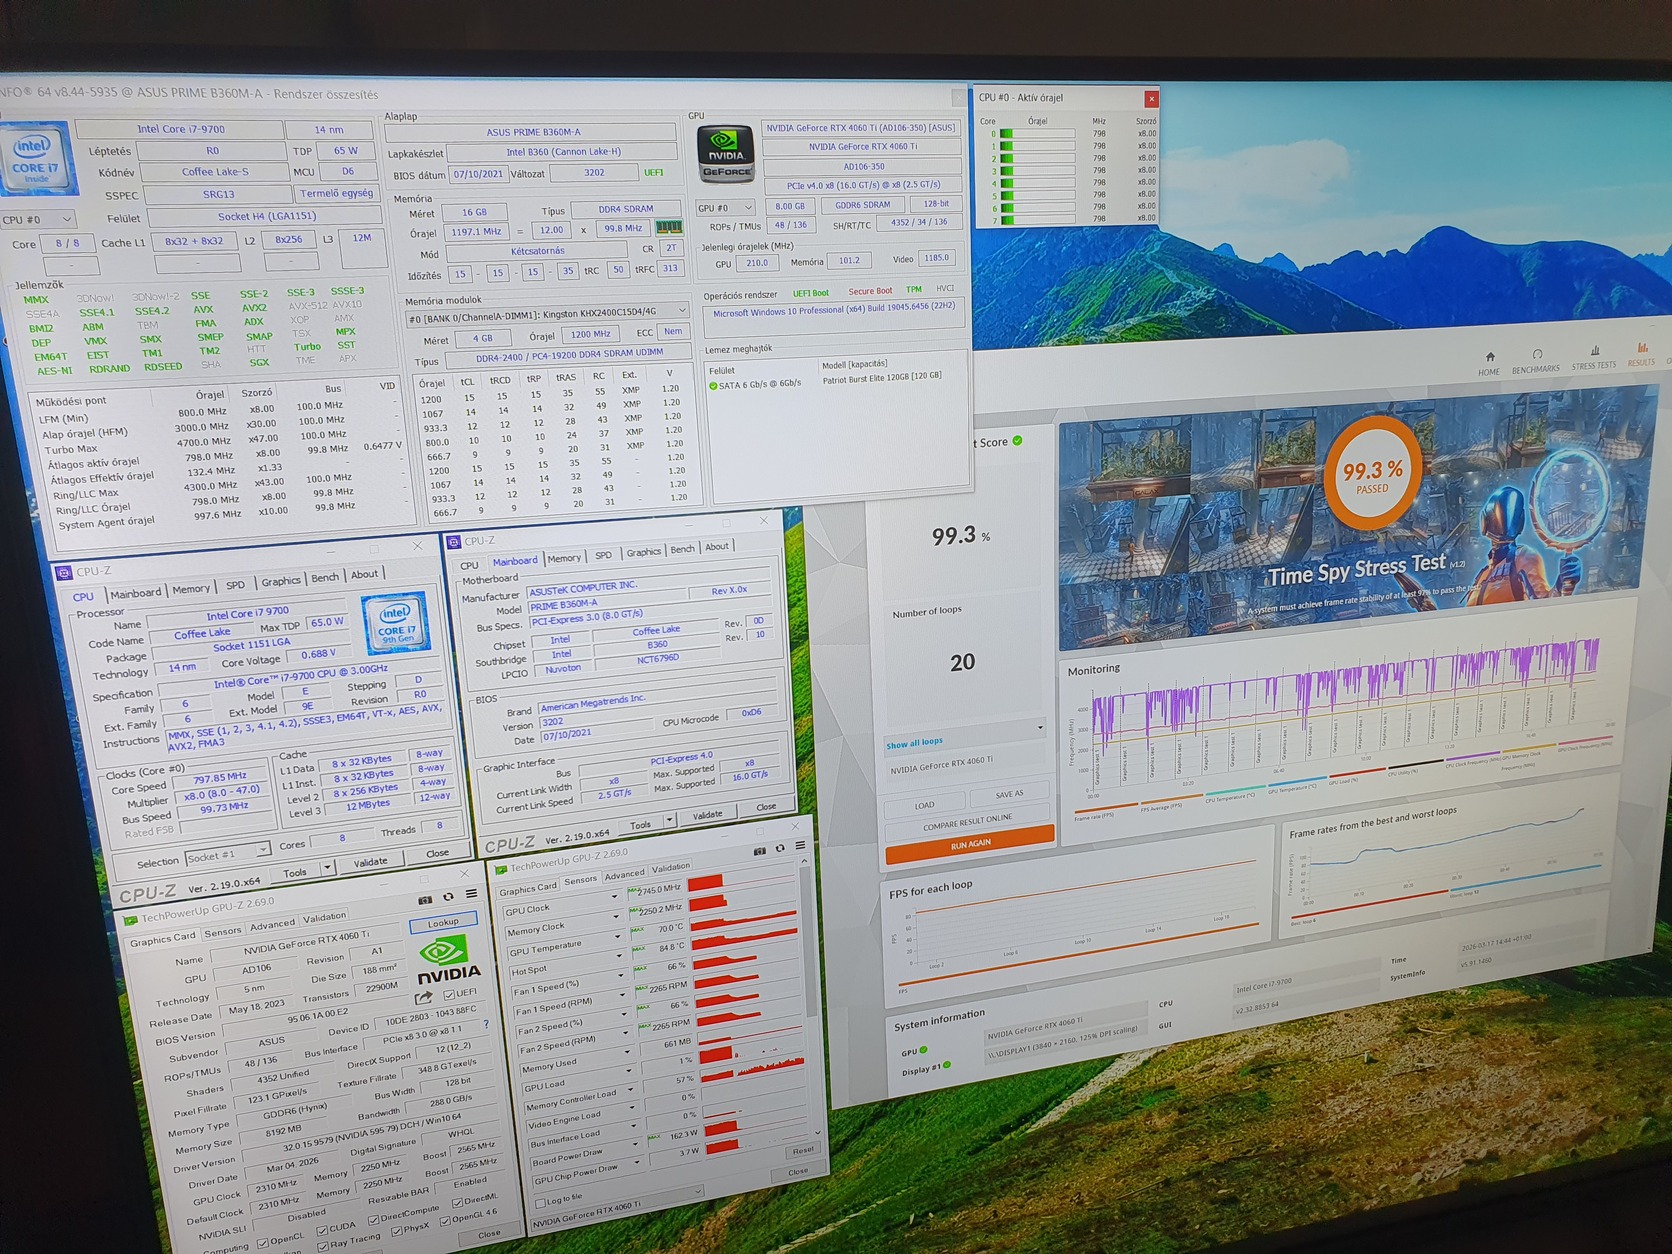
Task: Click the NVIDIA GeForce logo in HWiNFO
Action: pos(725,154)
